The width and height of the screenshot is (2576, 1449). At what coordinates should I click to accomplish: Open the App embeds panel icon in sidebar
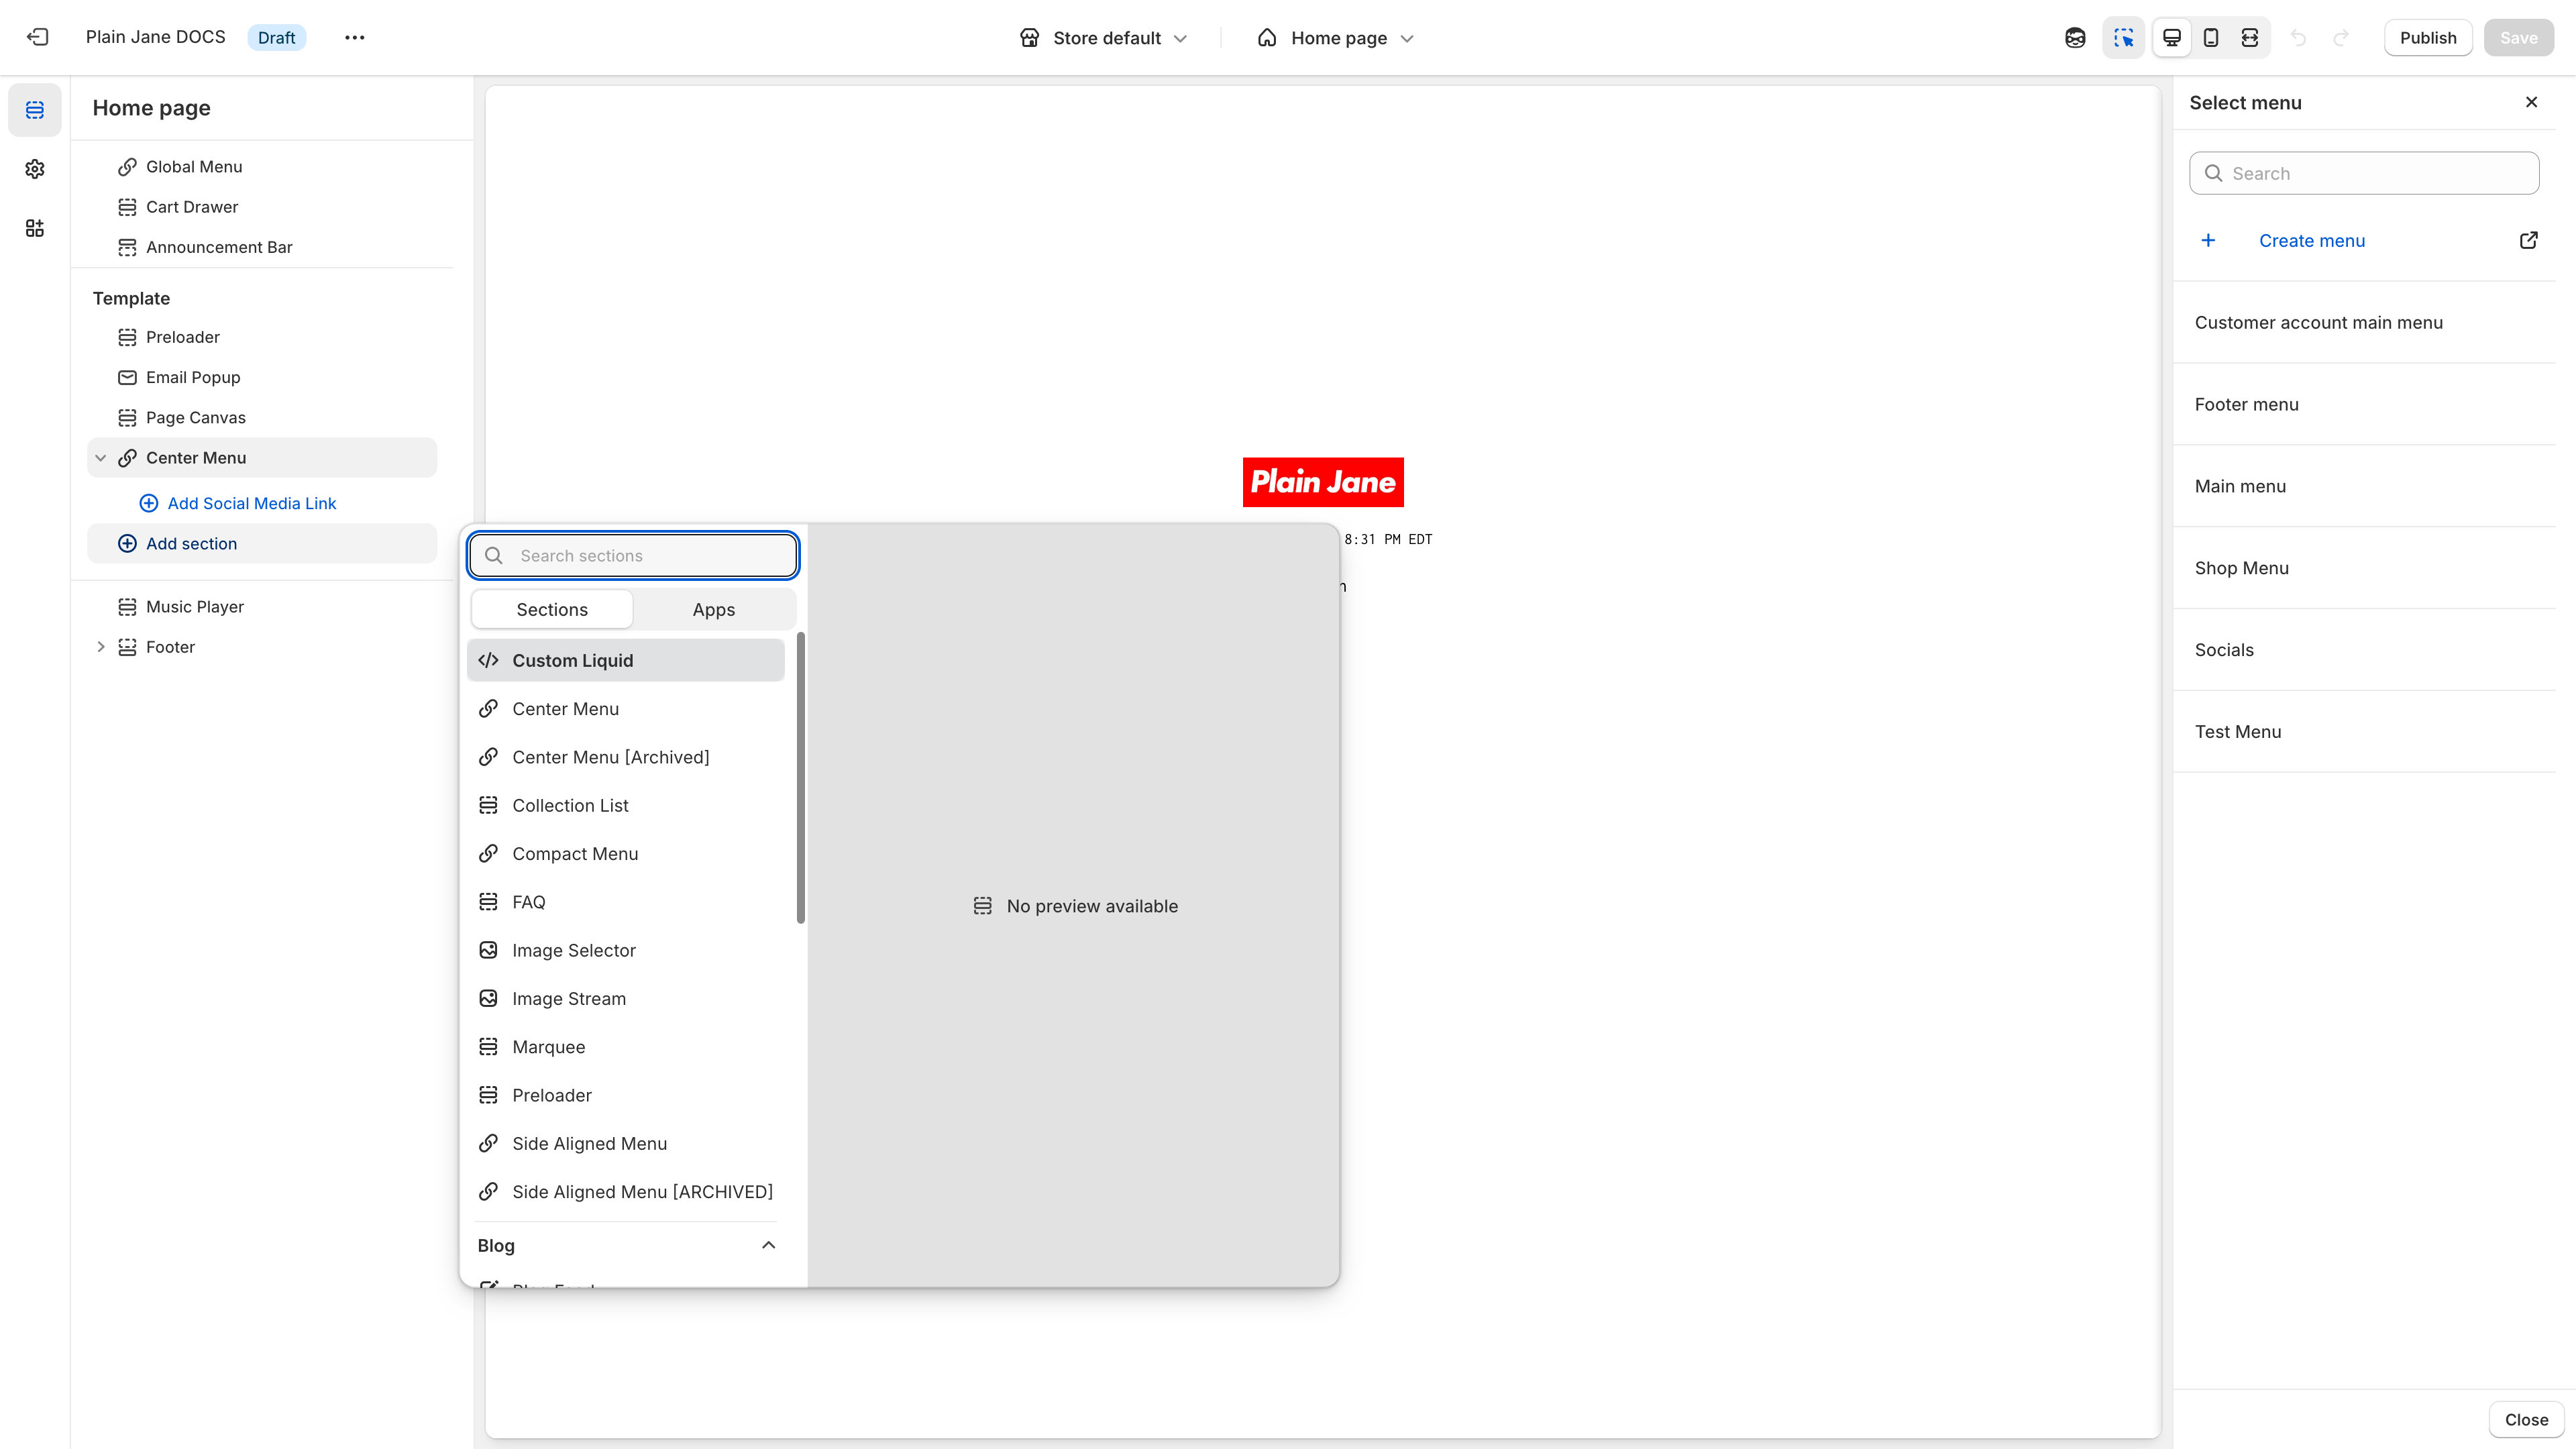[35, 228]
